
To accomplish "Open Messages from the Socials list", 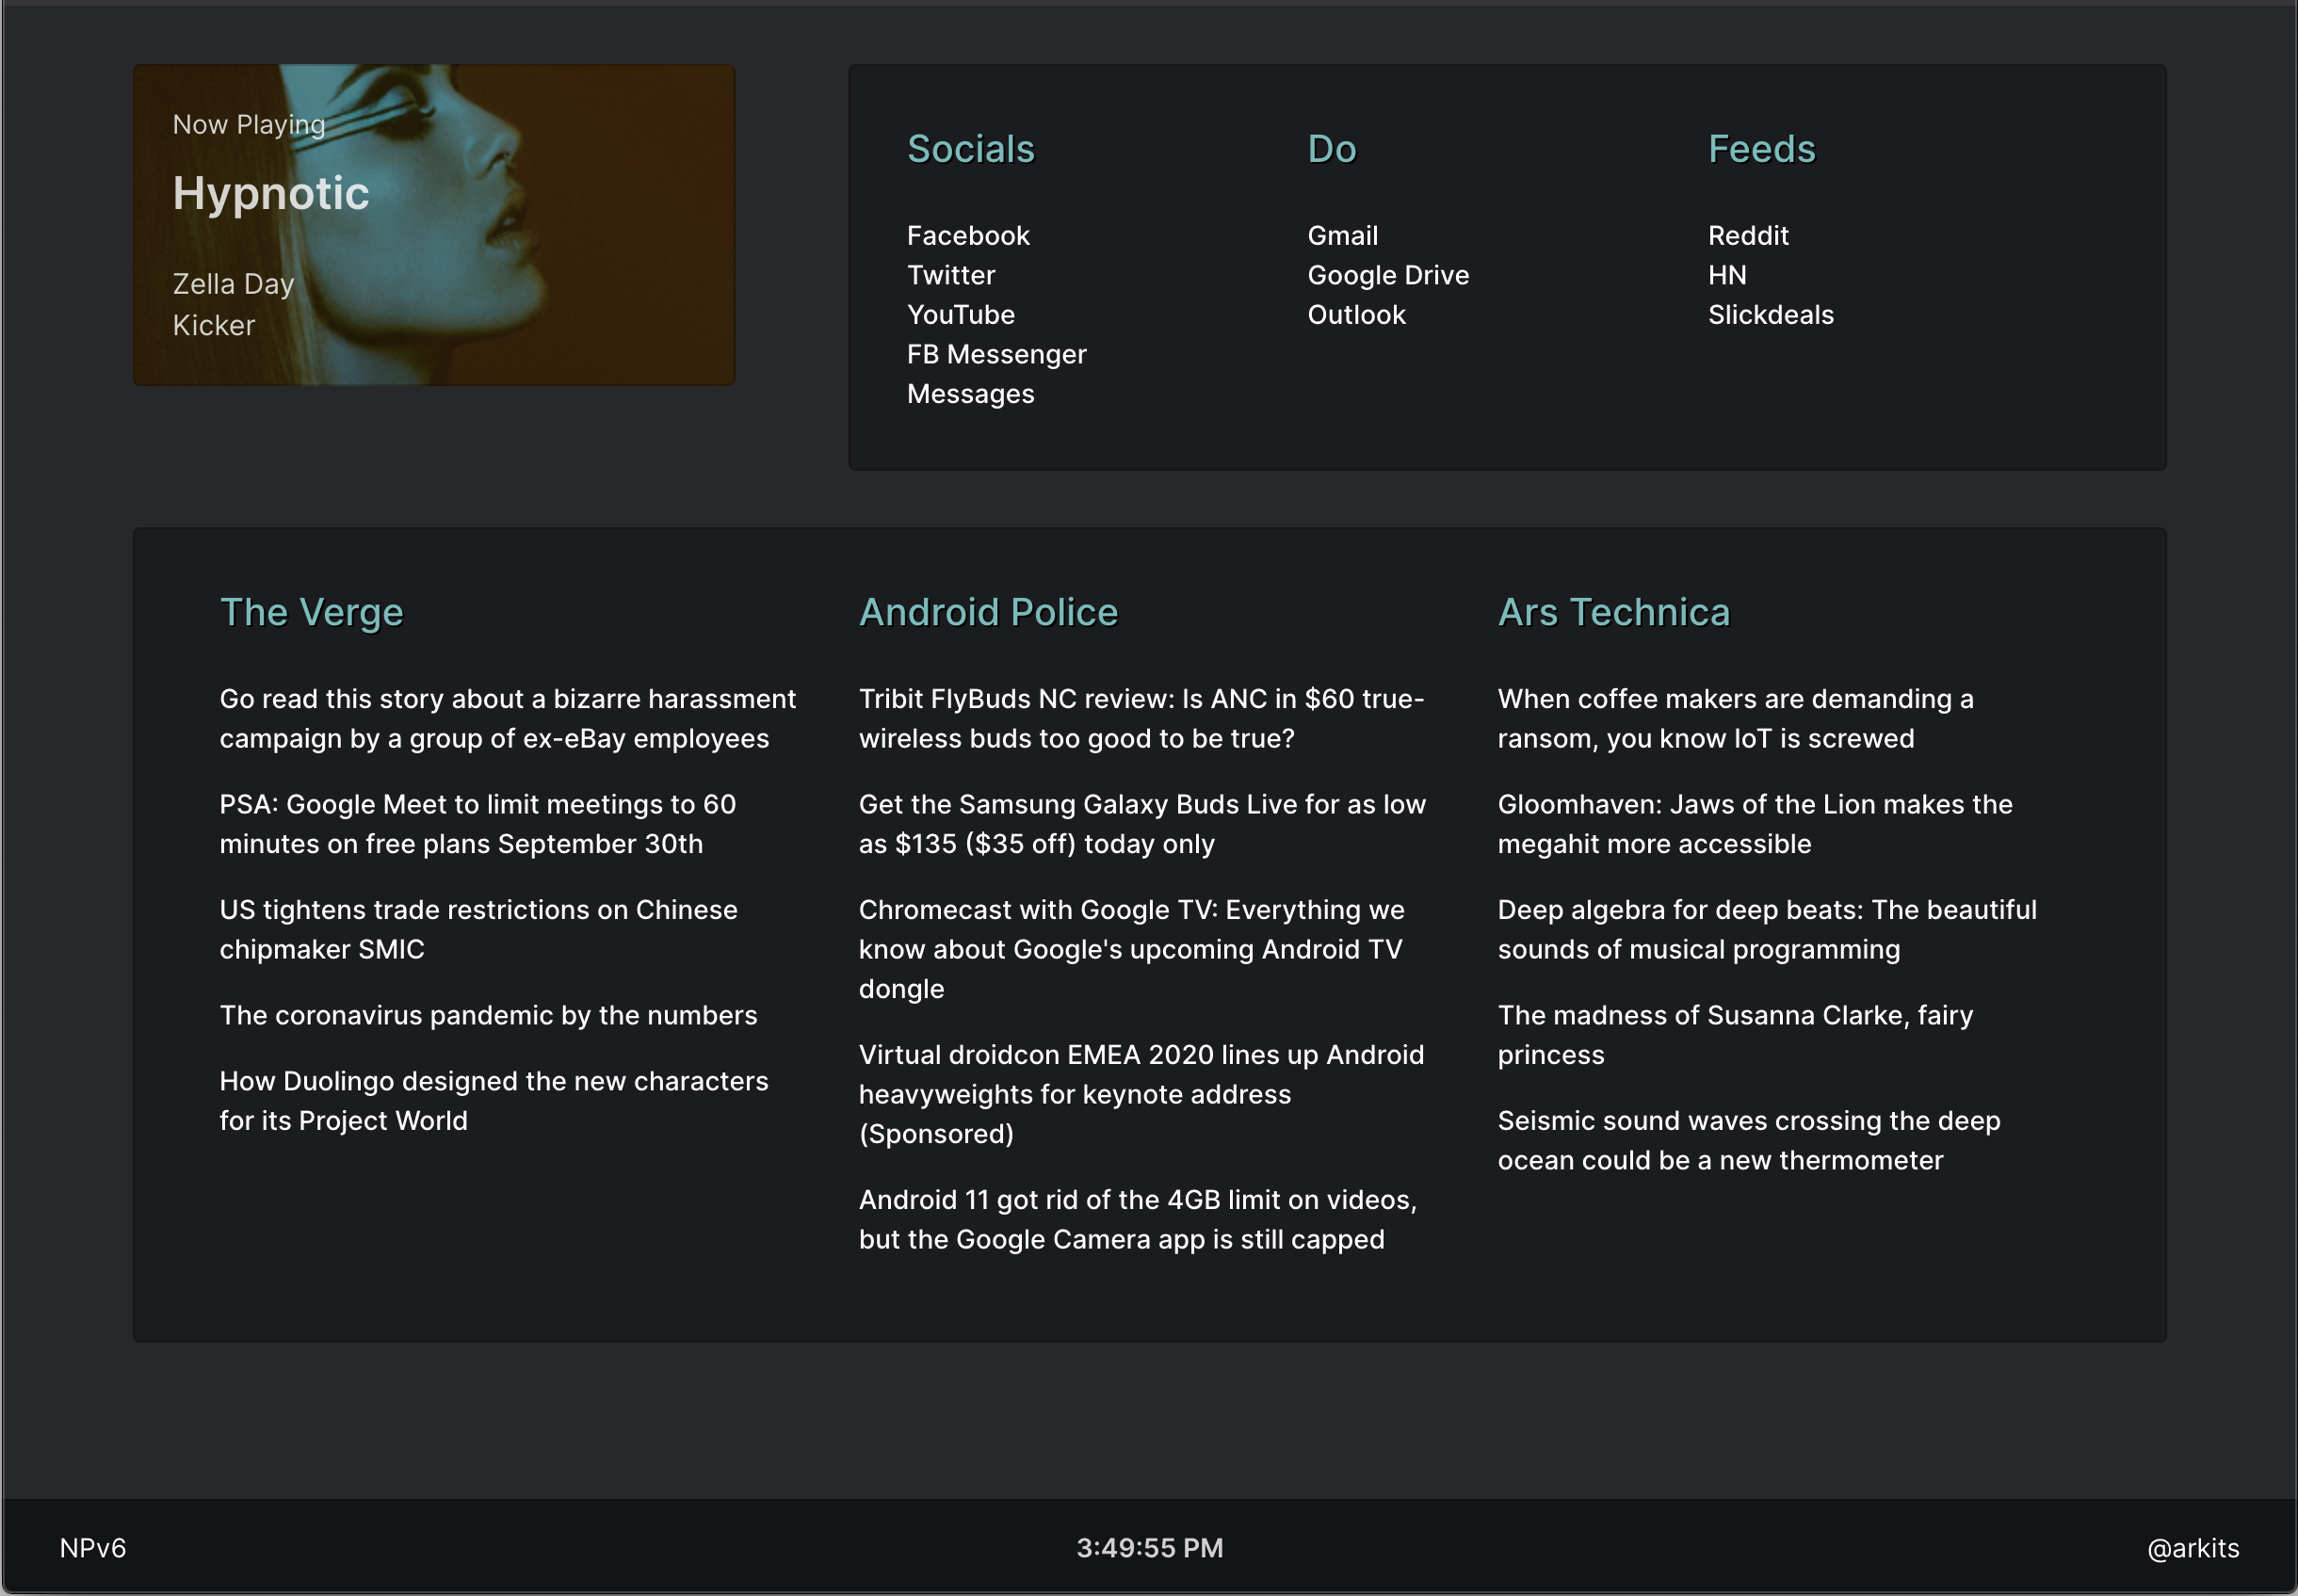I will pos(971,394).
